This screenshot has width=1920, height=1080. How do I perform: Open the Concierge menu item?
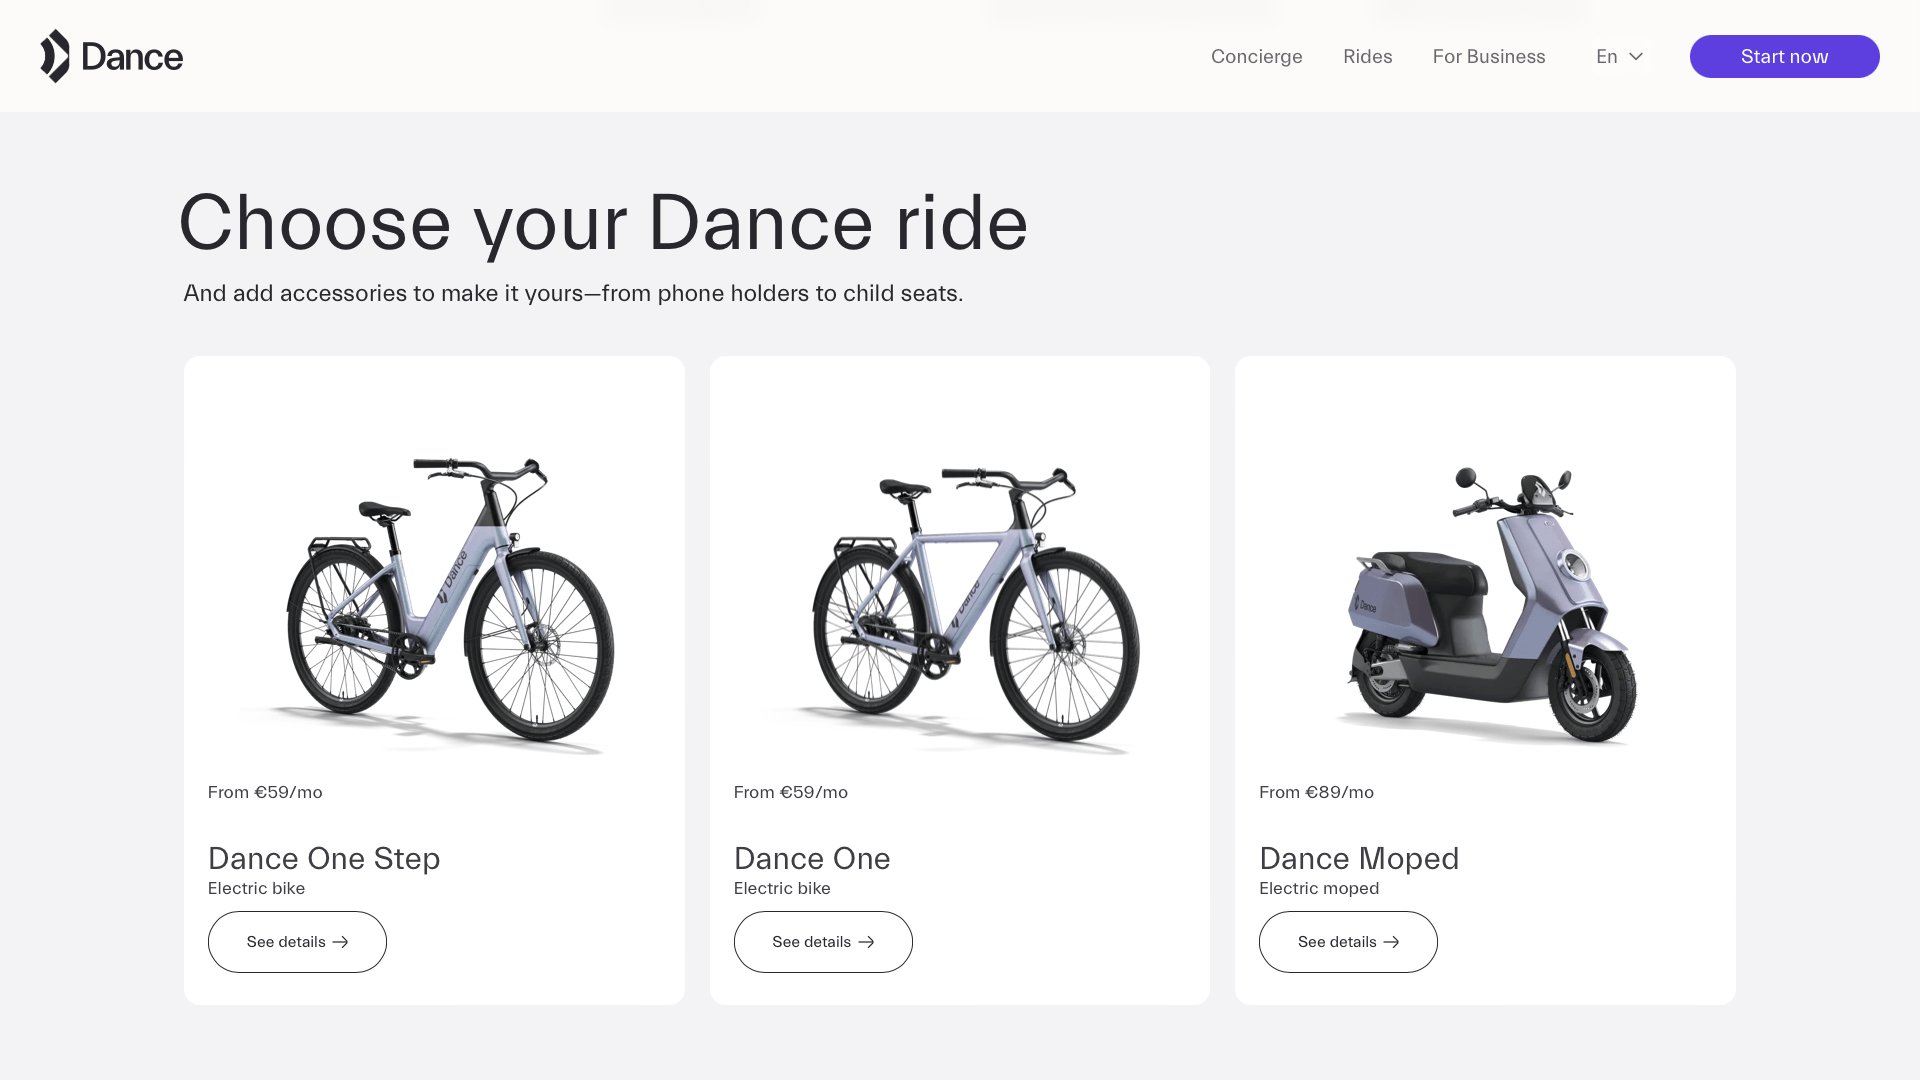(x=1256, y=56)
